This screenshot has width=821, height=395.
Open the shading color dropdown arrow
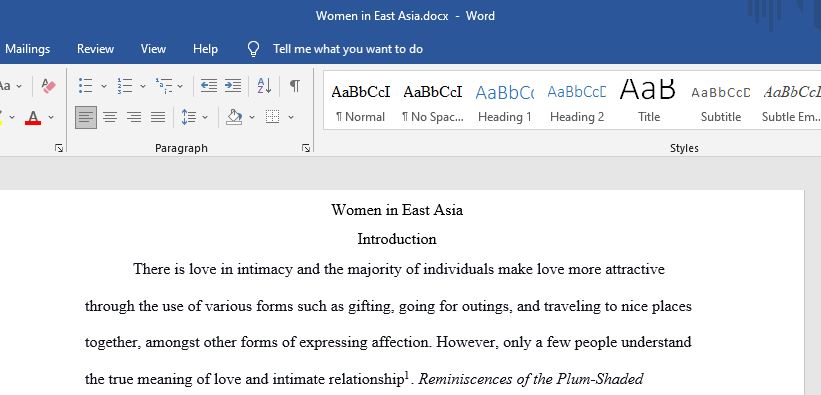pyautogui.click(x=252, y=117)
